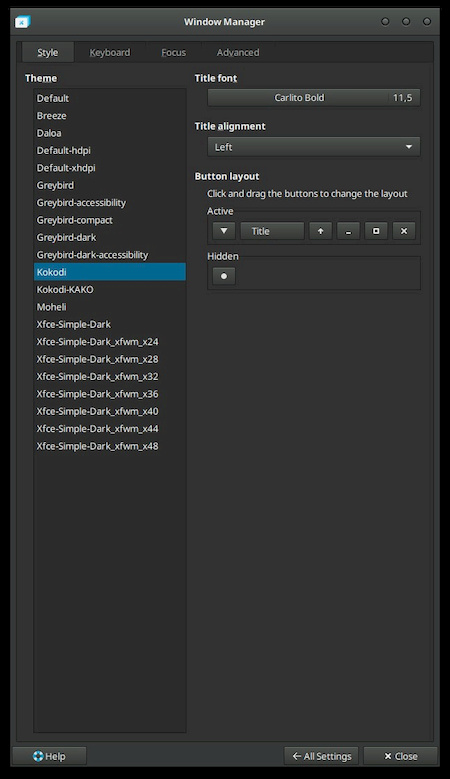
Task: Go back to All Settings
Action: 321,756
